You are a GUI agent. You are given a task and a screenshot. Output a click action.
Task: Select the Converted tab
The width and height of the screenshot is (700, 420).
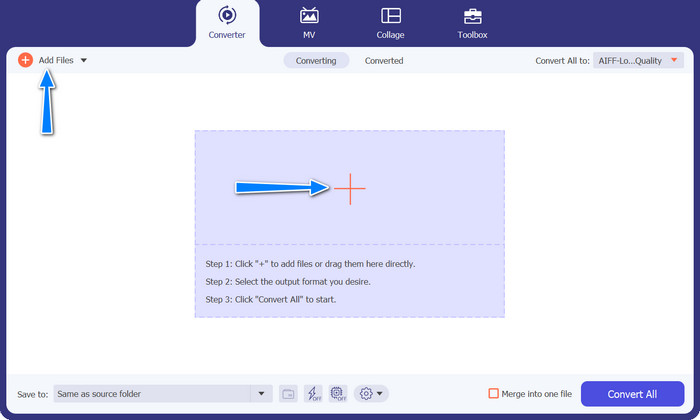tap(384, 61)
